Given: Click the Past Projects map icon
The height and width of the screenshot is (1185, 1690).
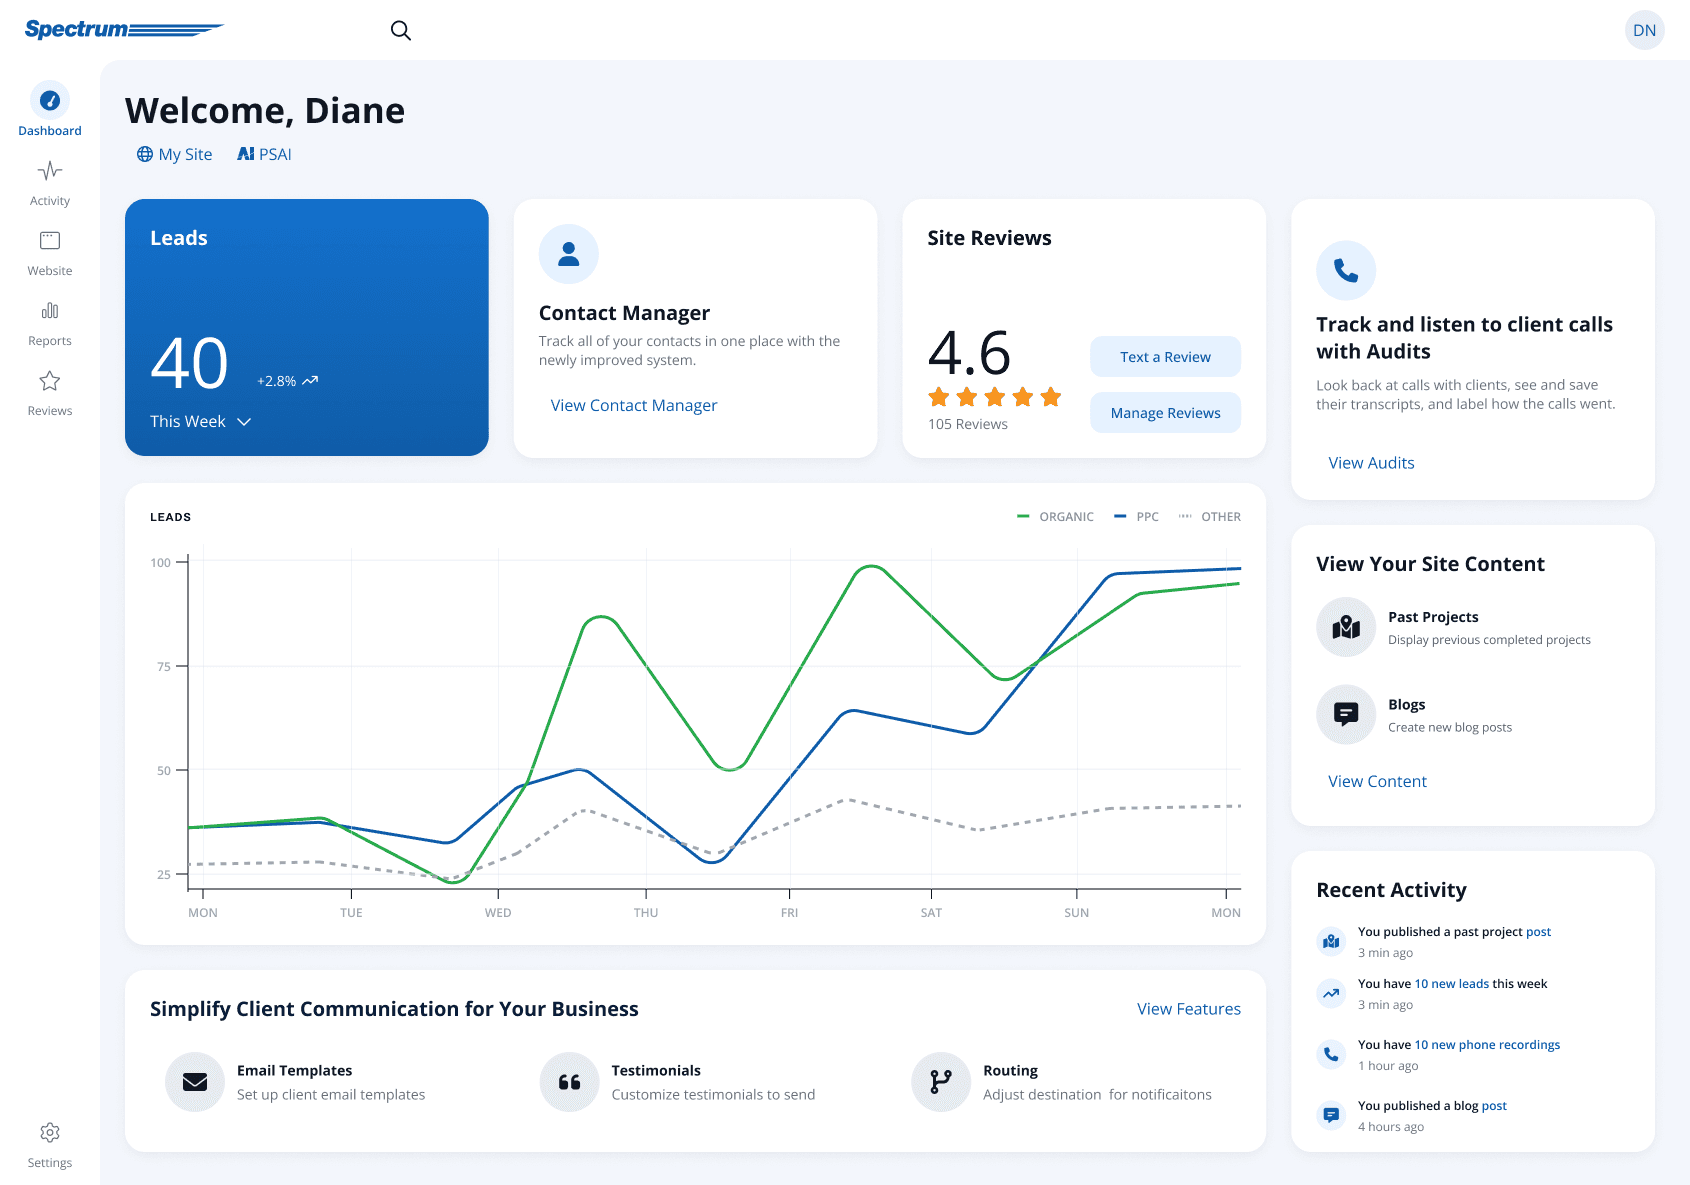Looking at the screenshot, I should (1346, 627).
